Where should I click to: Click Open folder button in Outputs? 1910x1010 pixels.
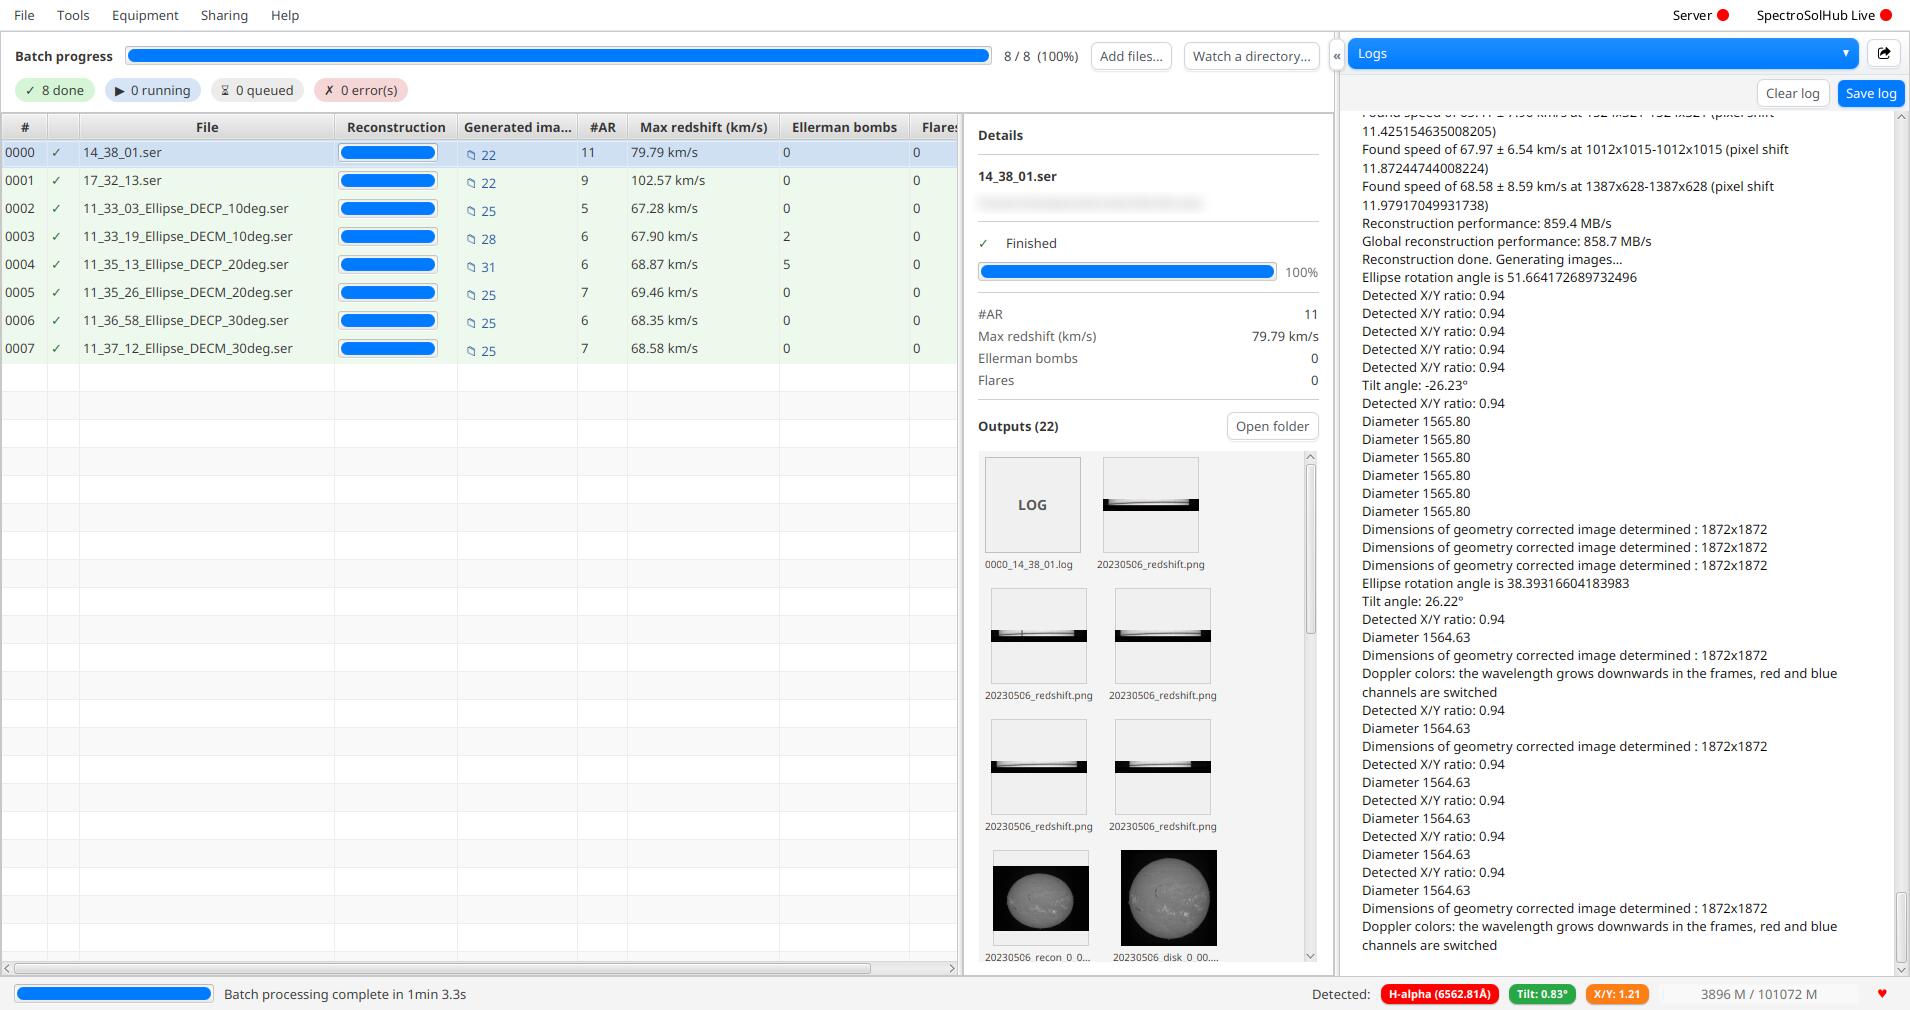1272,426
